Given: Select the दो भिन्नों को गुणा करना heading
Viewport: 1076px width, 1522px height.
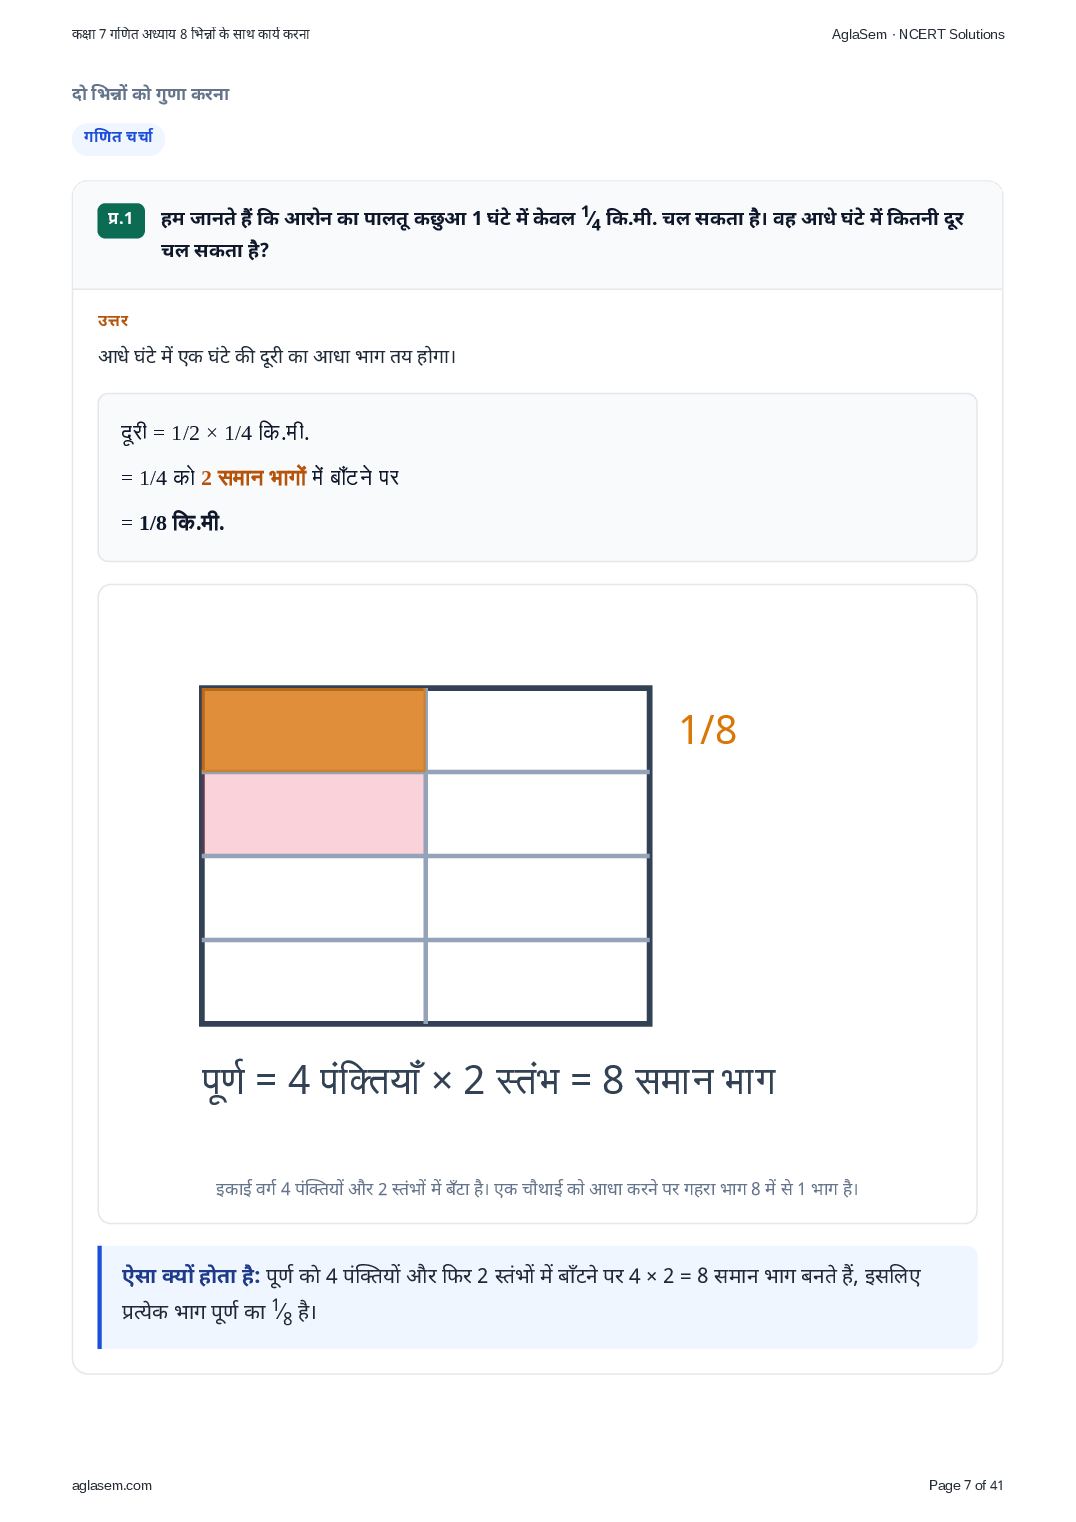Looking at the screenshot, I should [x=151, y=94].
